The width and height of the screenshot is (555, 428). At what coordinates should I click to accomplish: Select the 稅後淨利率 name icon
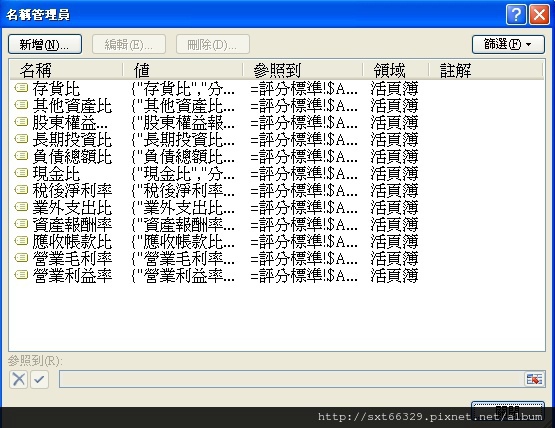click(x=21, y=190)
